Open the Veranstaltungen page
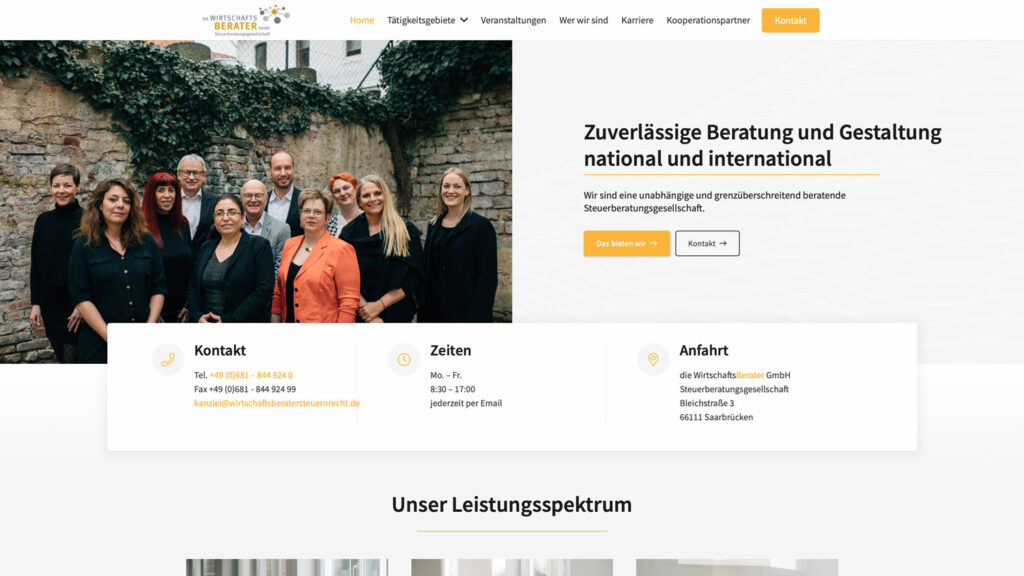 tap(513, 20)
